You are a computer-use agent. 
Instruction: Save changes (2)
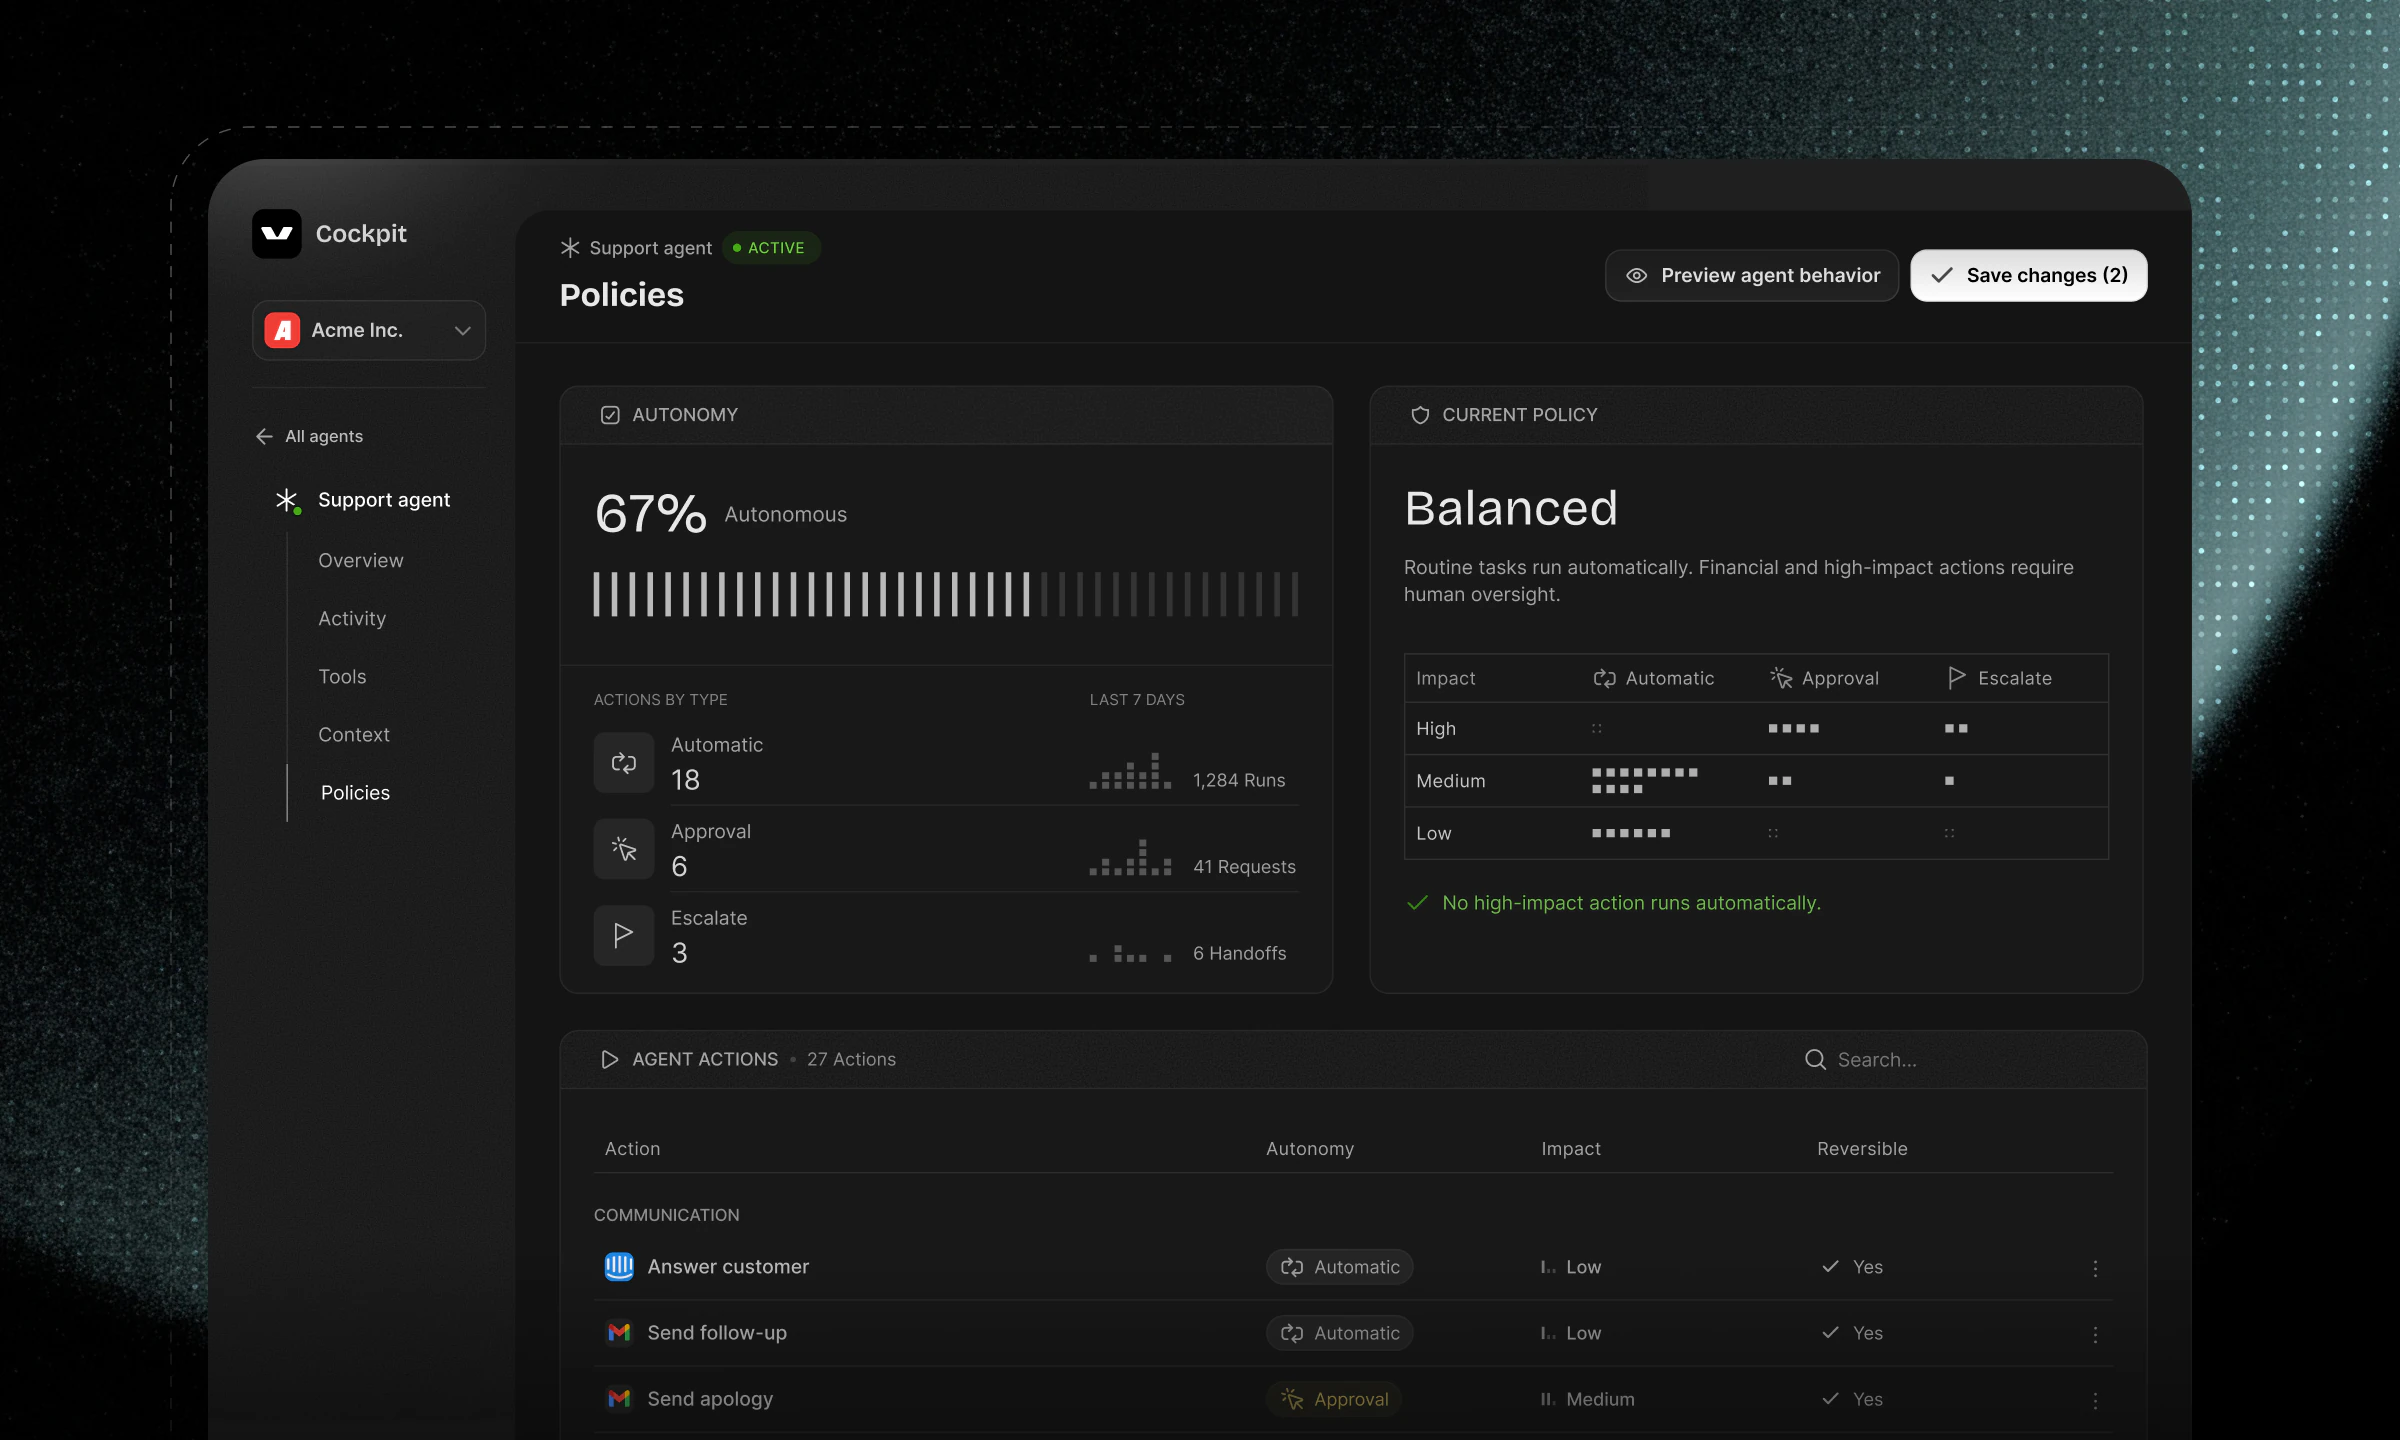2029,275
